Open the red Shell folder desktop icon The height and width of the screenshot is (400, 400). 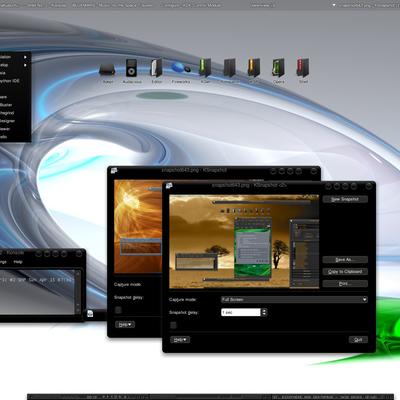[303, 68]
